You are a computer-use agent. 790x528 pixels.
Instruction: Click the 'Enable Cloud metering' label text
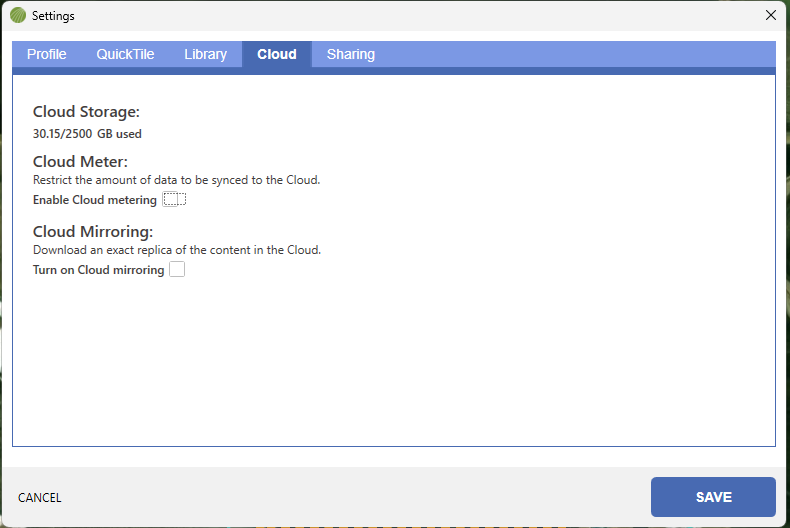click(95, 200)
